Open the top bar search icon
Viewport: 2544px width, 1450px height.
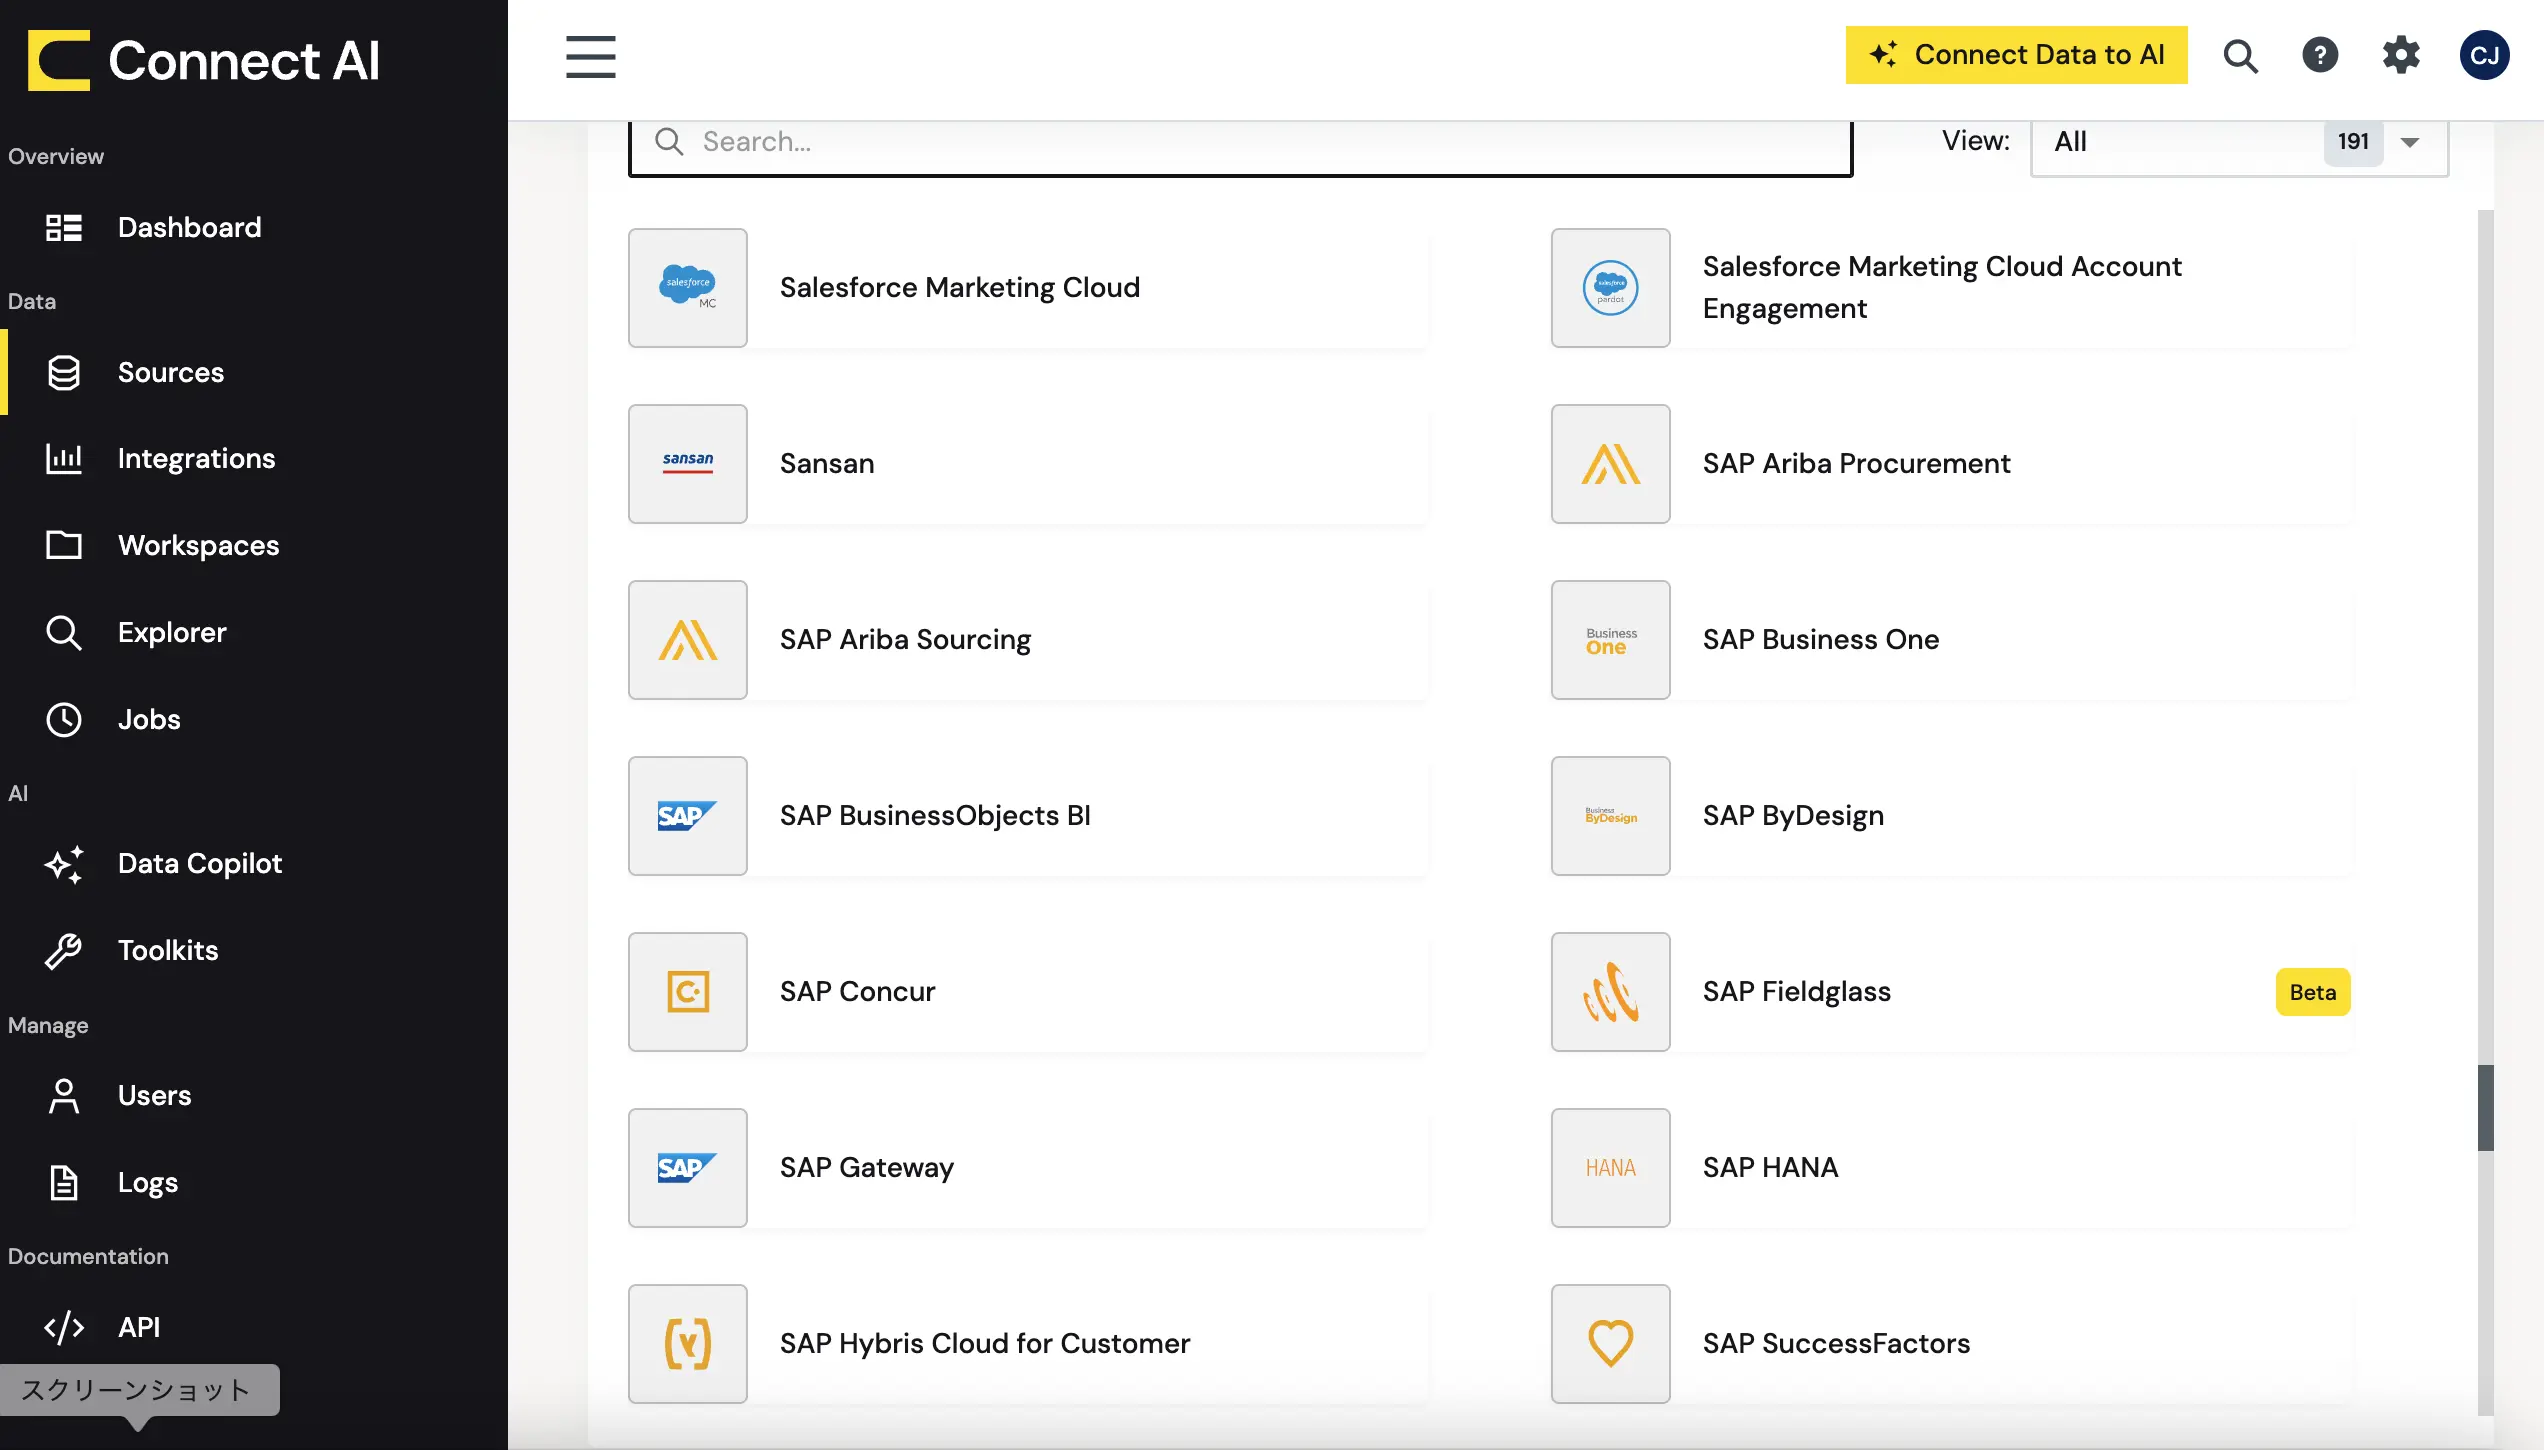pos(2240,56)
